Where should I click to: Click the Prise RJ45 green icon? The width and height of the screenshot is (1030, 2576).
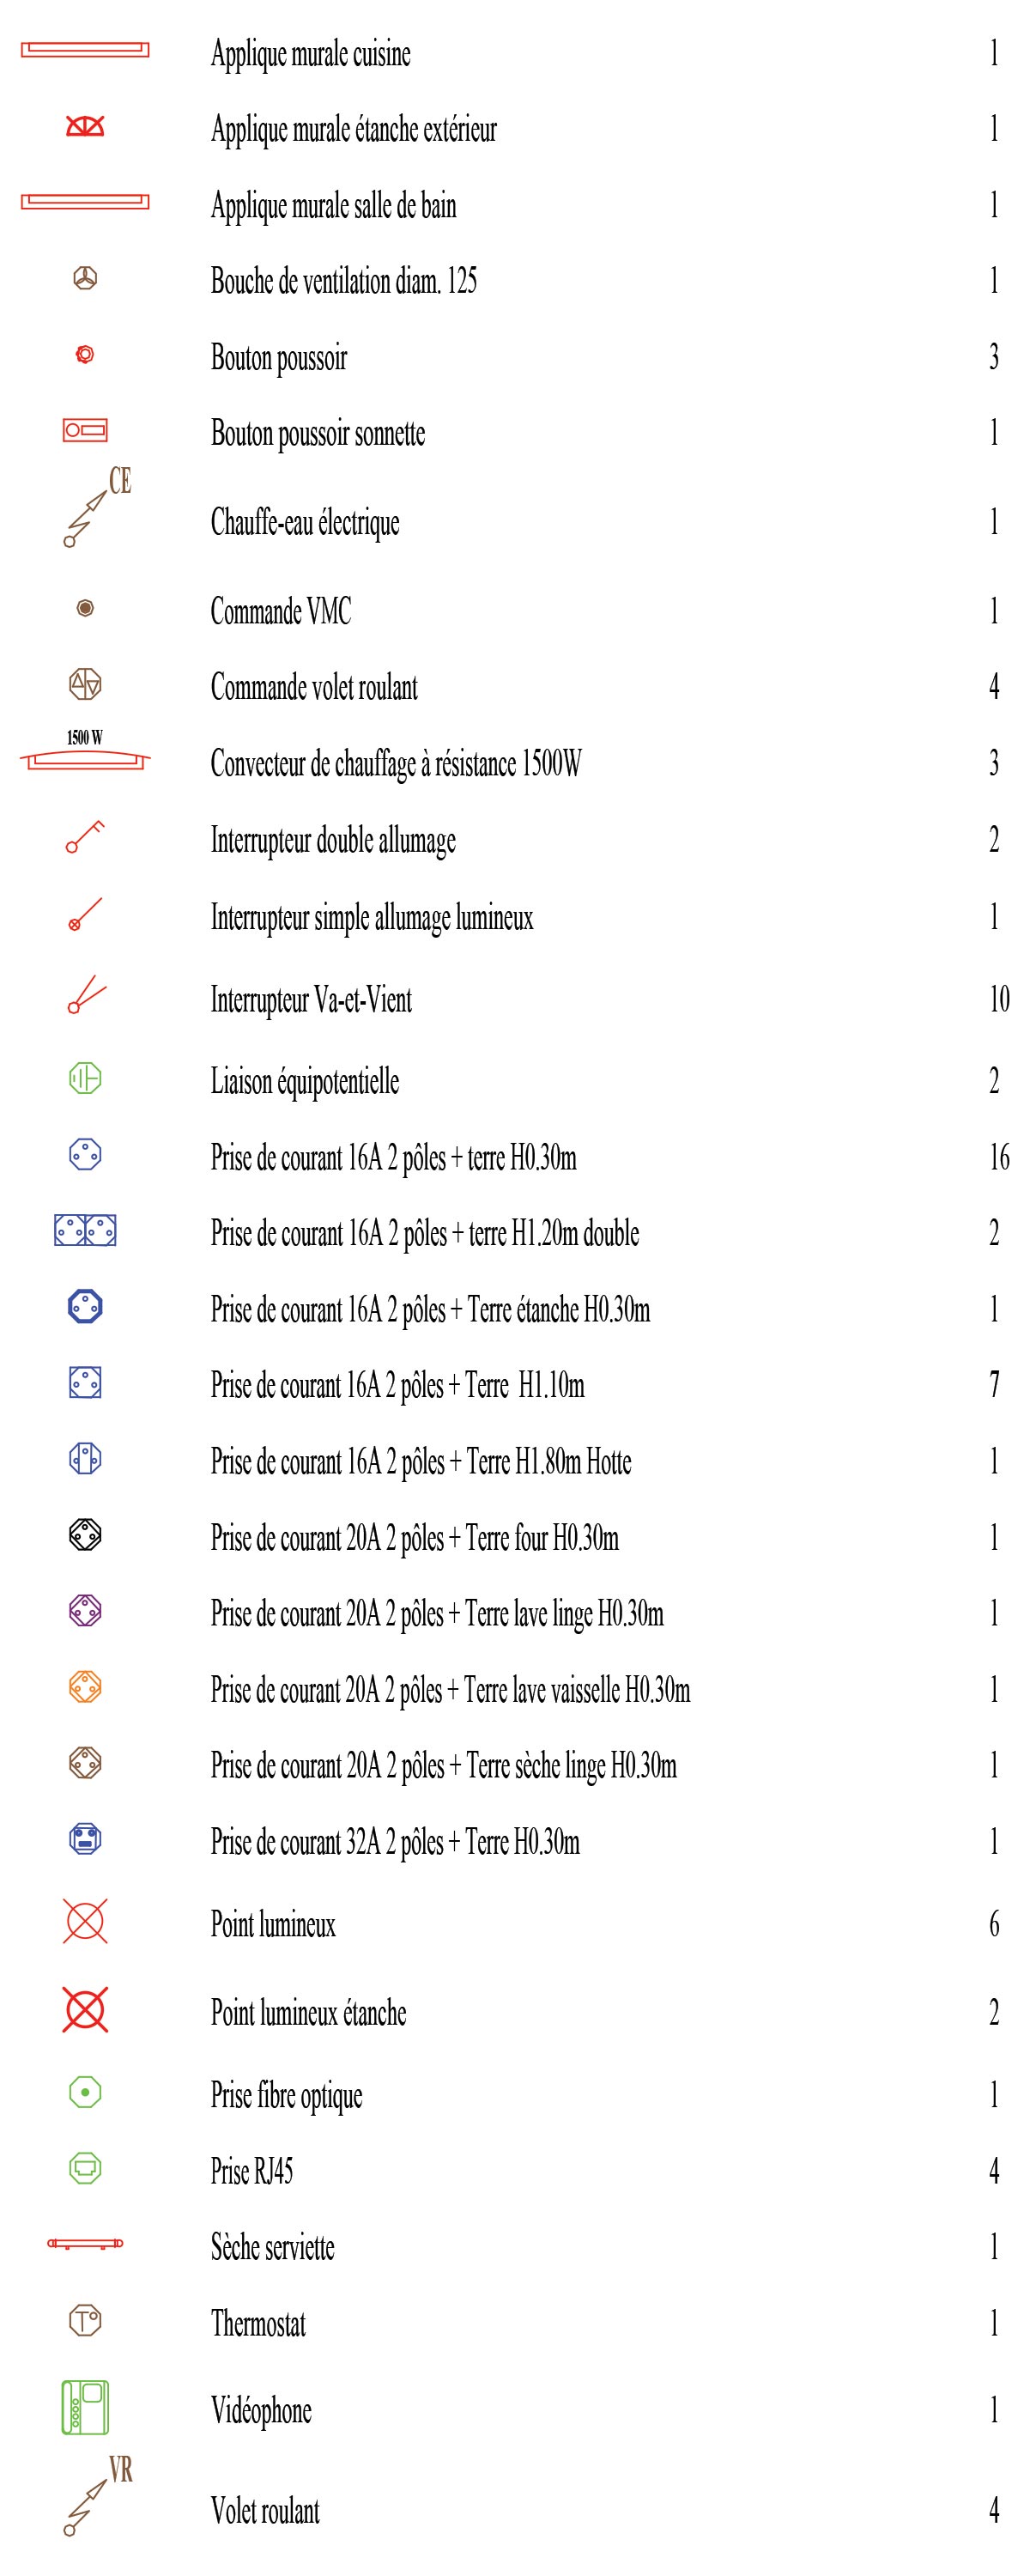(85, 2168)
